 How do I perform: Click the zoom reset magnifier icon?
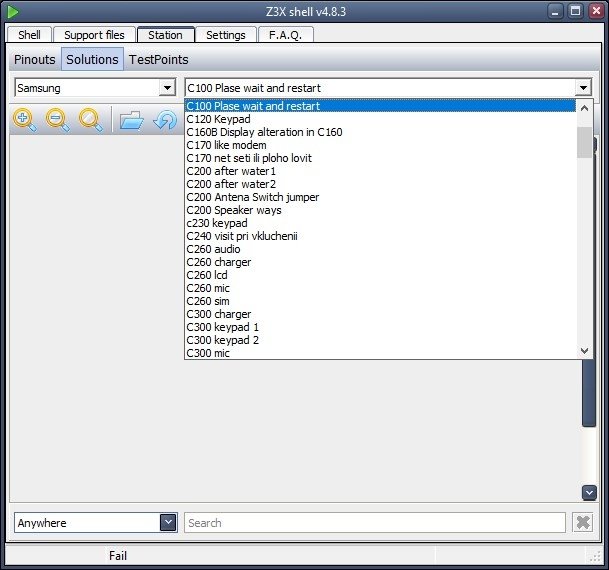90,120
